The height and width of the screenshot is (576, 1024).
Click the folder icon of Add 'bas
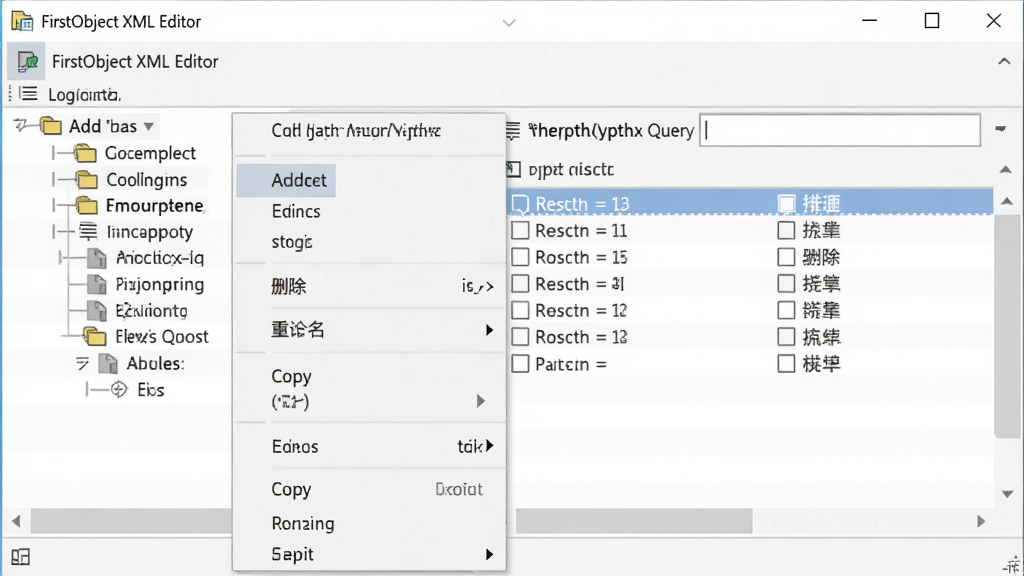(50, 125)
